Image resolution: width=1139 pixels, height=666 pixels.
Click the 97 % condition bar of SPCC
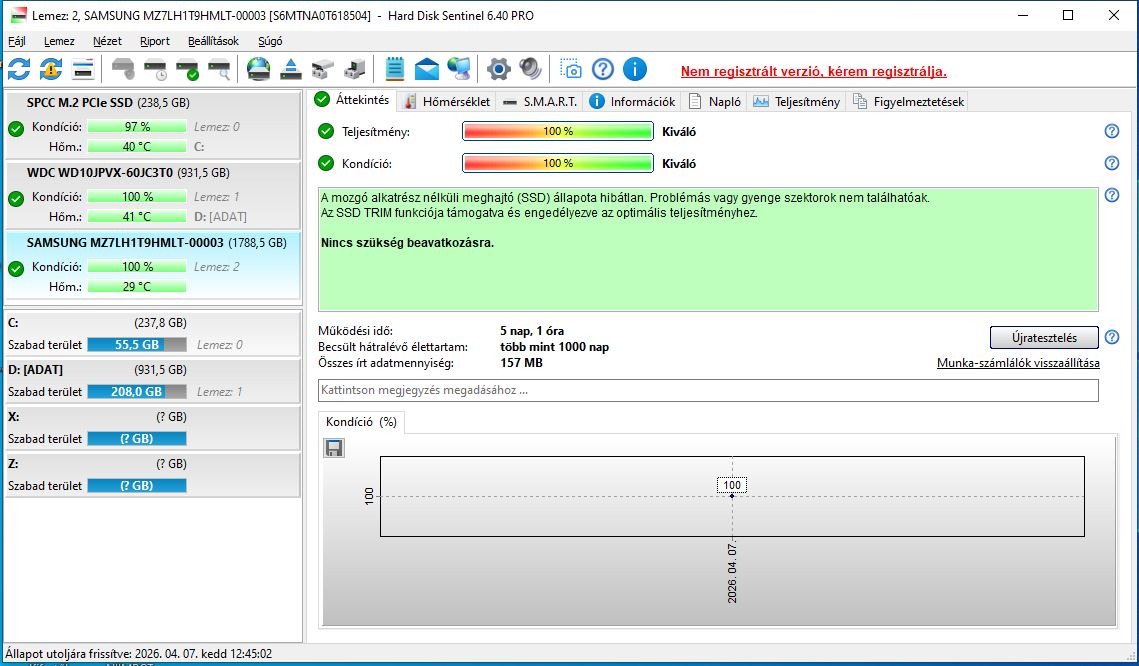[137, 126]
